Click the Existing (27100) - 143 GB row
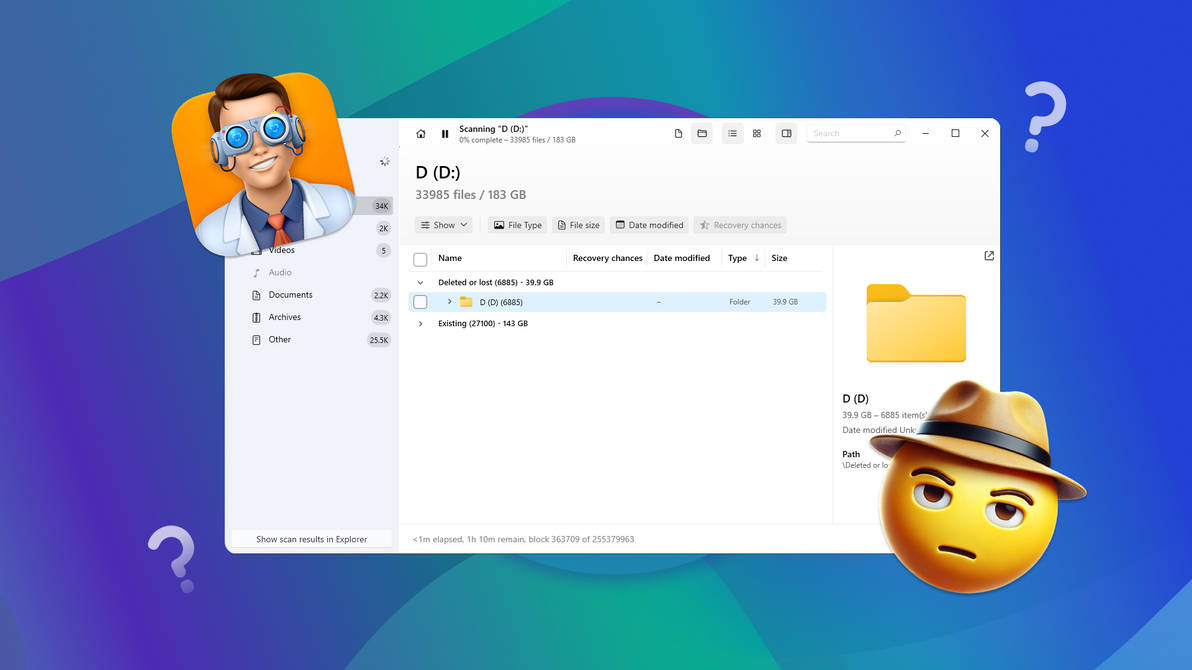 tap(617, 323)
